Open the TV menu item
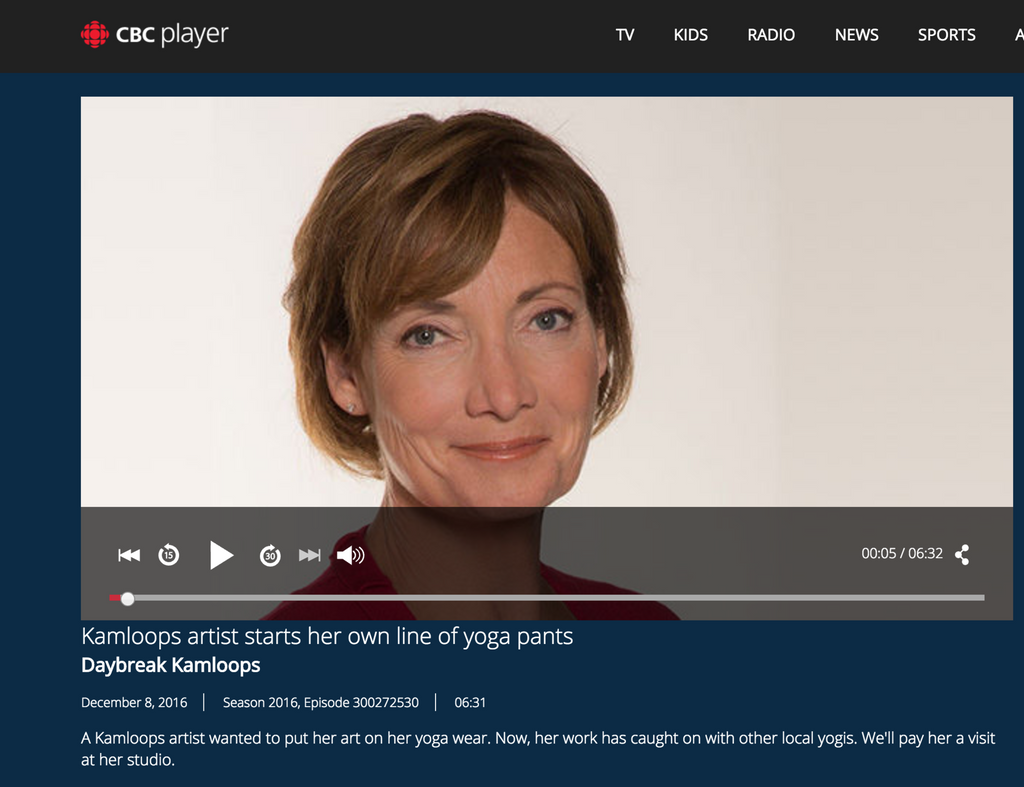Image resolution: width=1024 pixels, height=787 pixels. [x=625, y=35]
